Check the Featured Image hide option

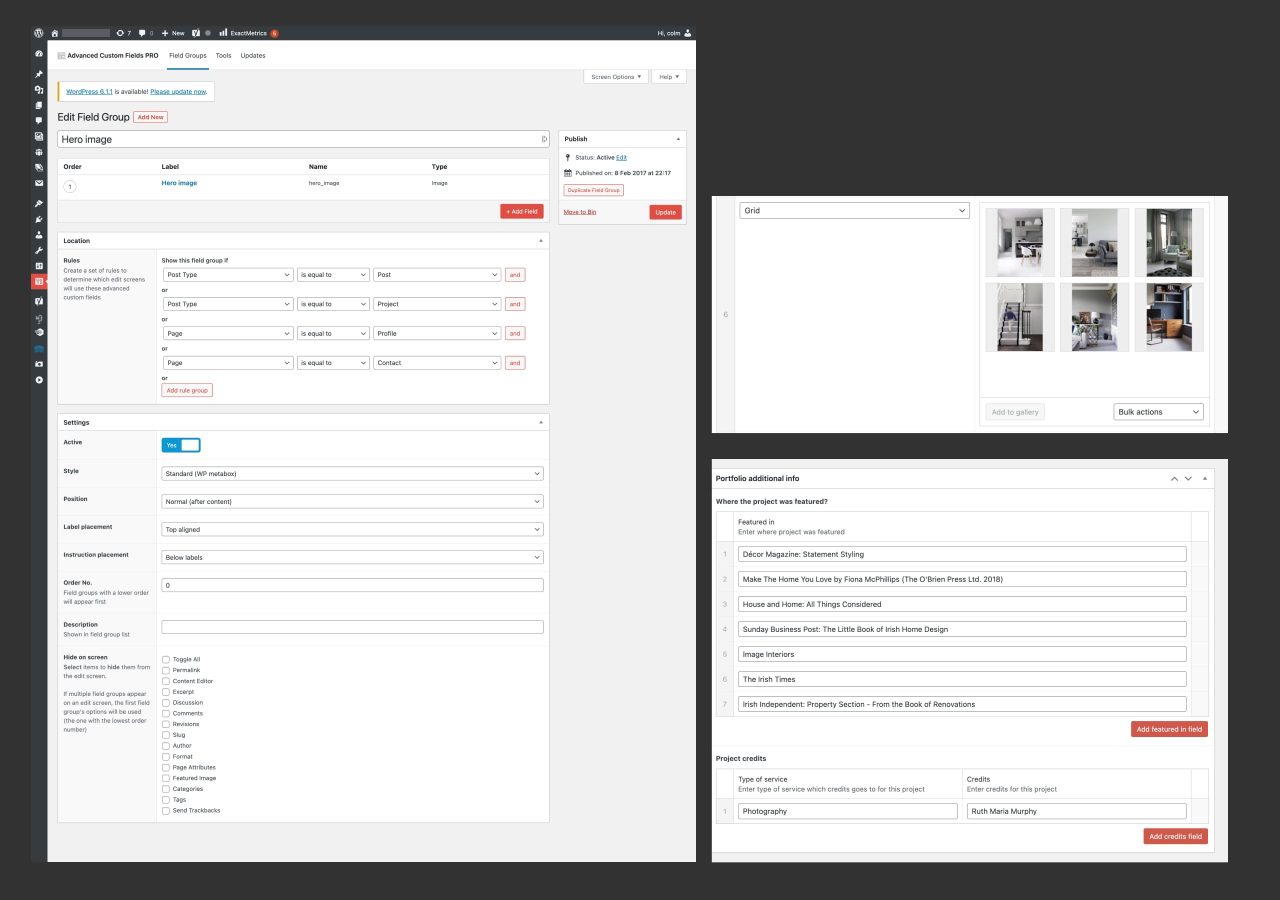(x=166, y=778)
